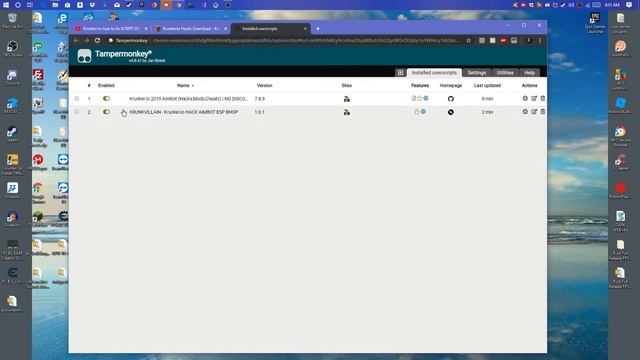Open a new browser tab
Screen dimensions: 640x360
(318, 29)
